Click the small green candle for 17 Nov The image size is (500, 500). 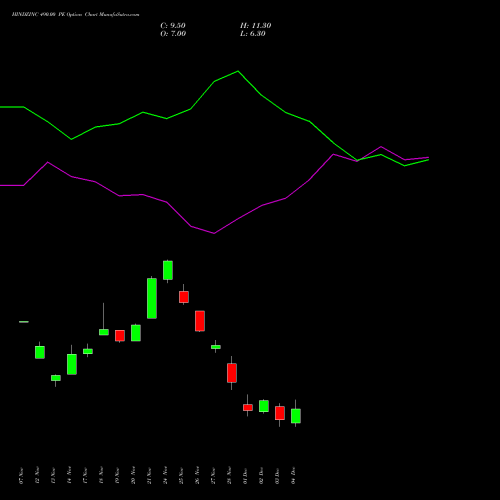coord(88,351)
